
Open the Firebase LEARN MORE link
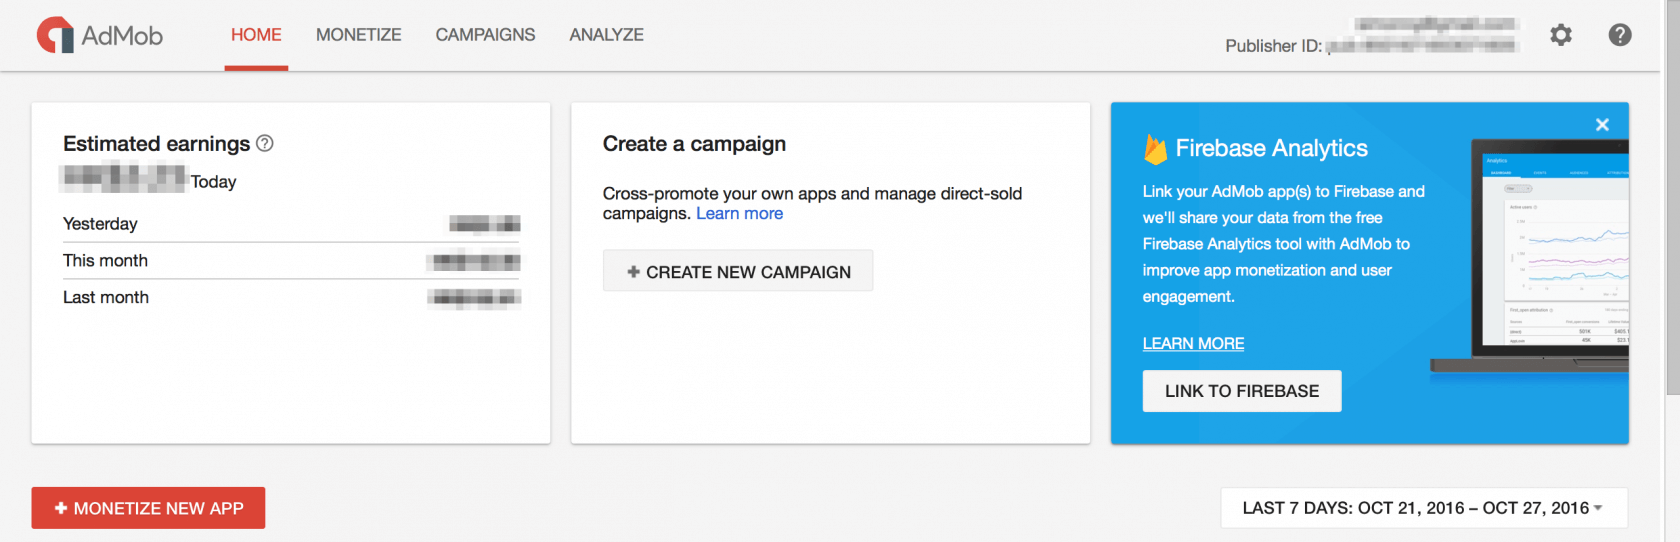(x=1193, y=344)
